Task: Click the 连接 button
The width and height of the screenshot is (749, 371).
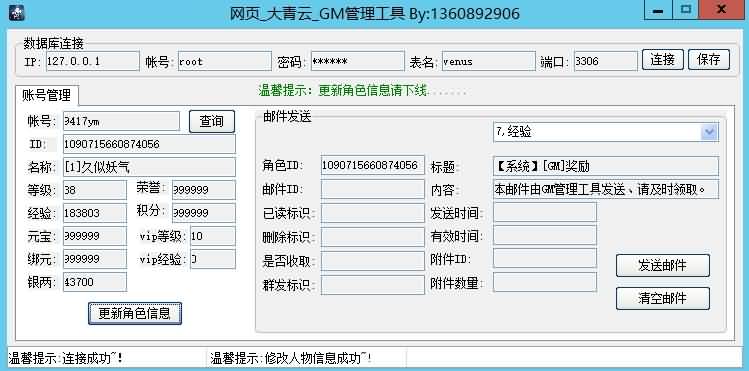Action: 663,60
